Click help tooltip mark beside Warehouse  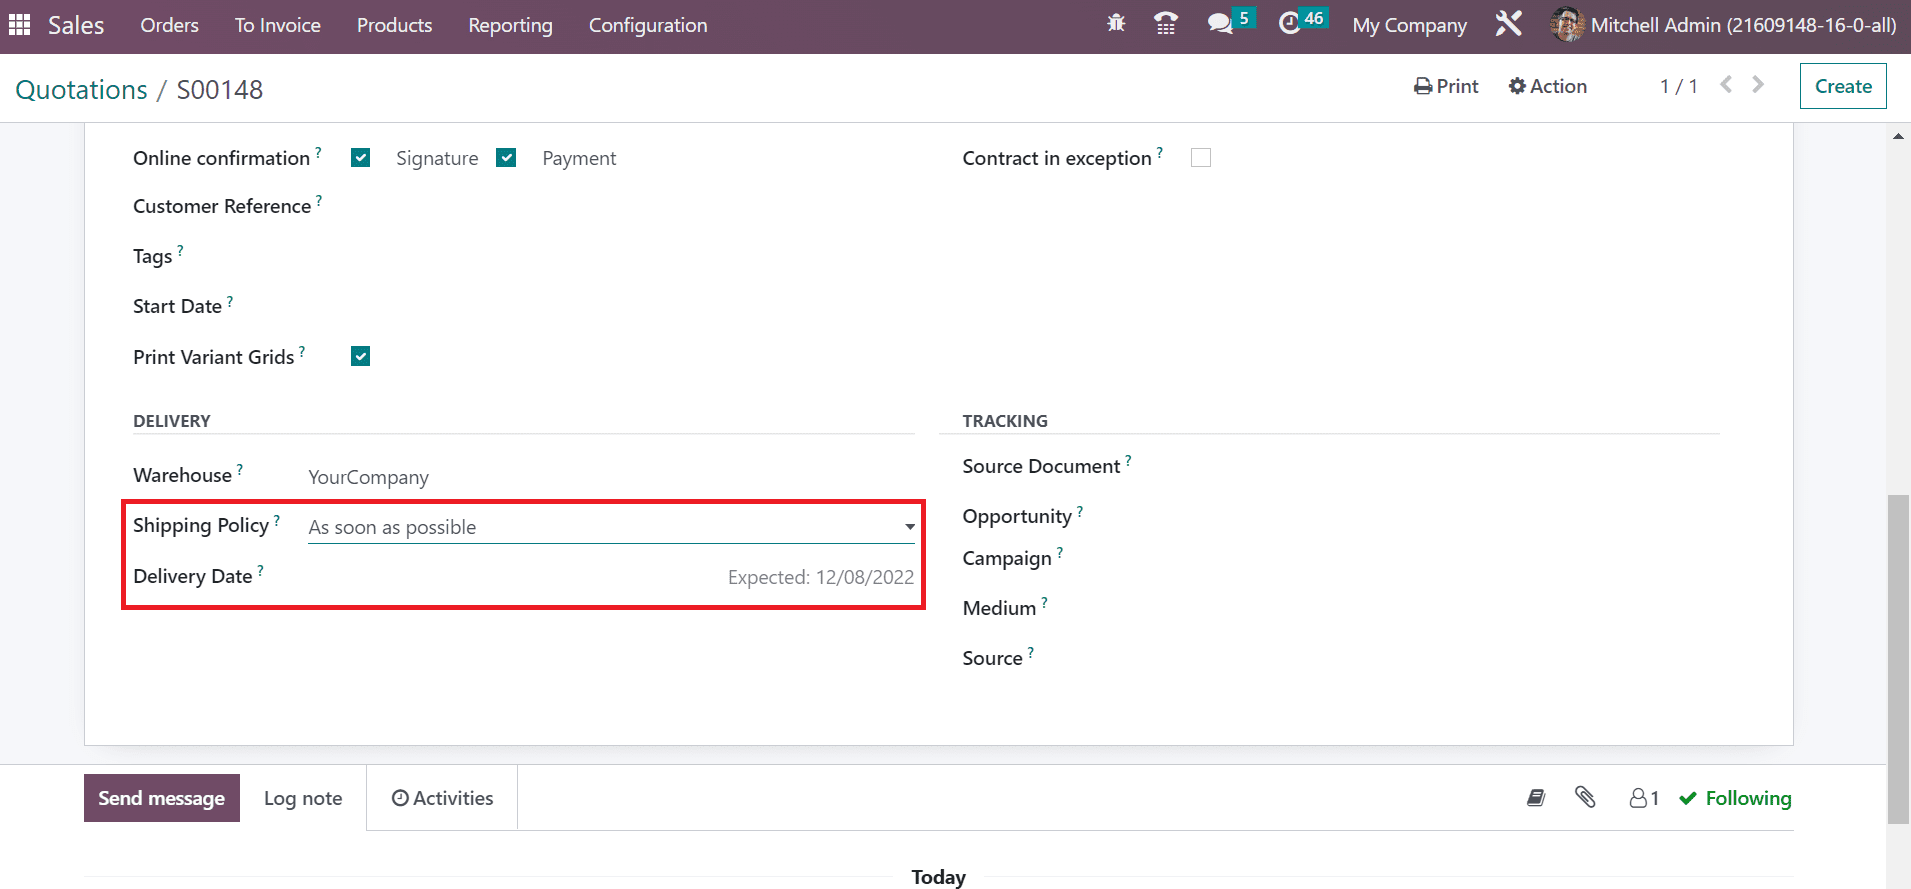tap(240, 469)
